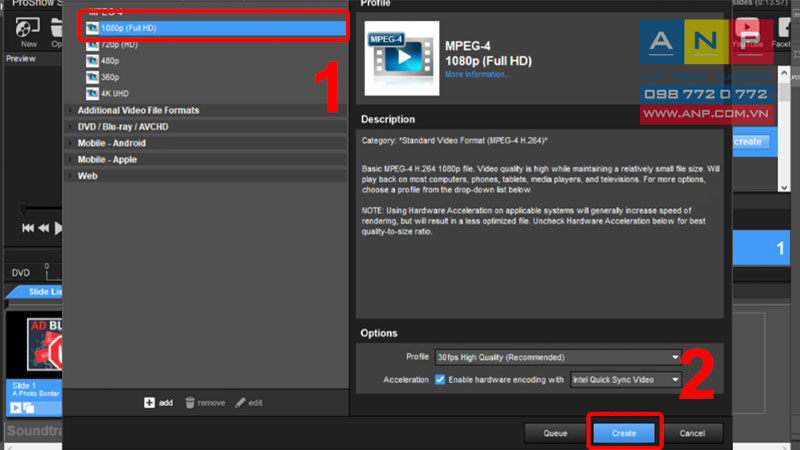Expand the Web category

[206, 176]
